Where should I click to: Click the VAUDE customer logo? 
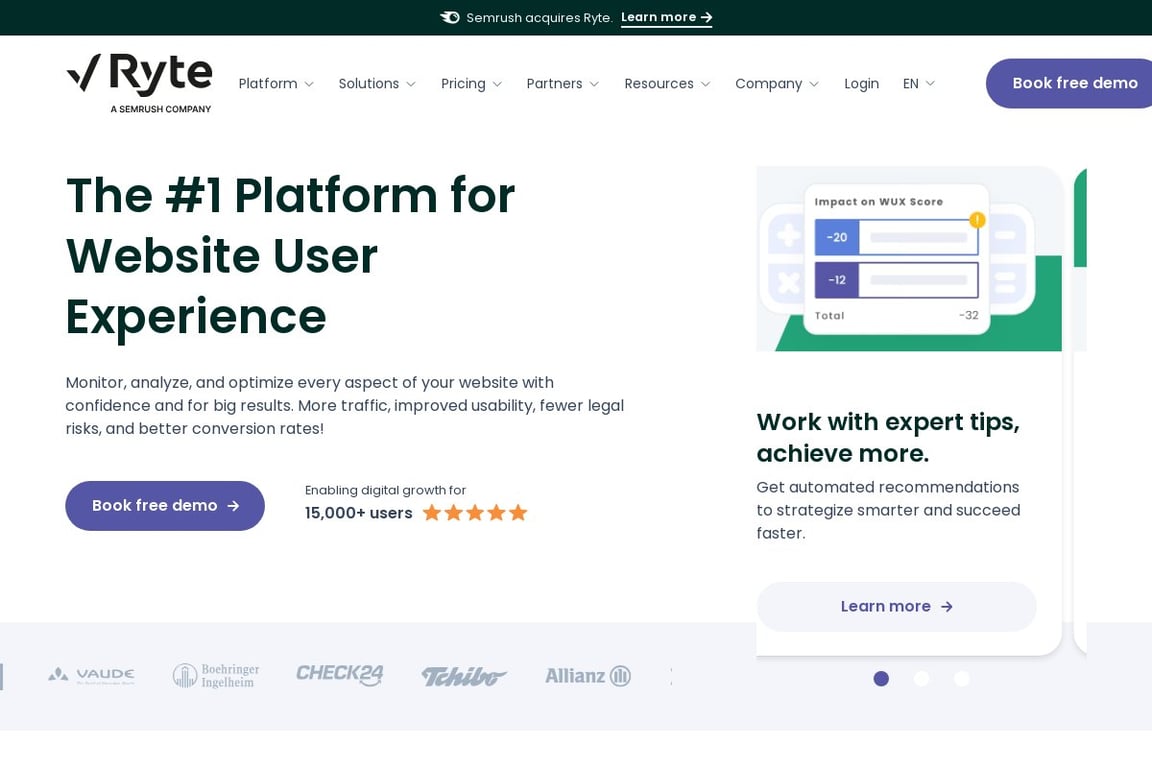click(91, 675)
